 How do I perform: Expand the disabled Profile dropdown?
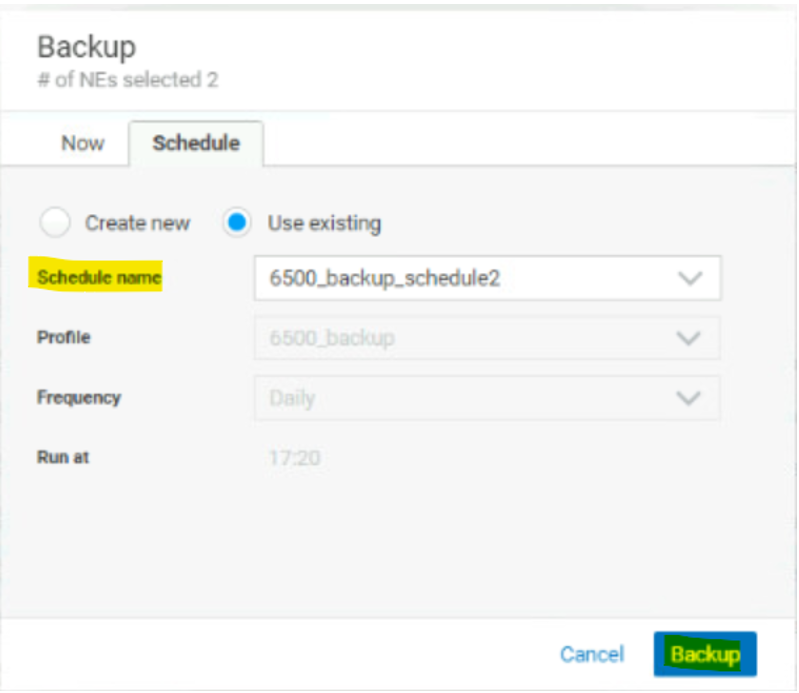click(x=487, y=338)
